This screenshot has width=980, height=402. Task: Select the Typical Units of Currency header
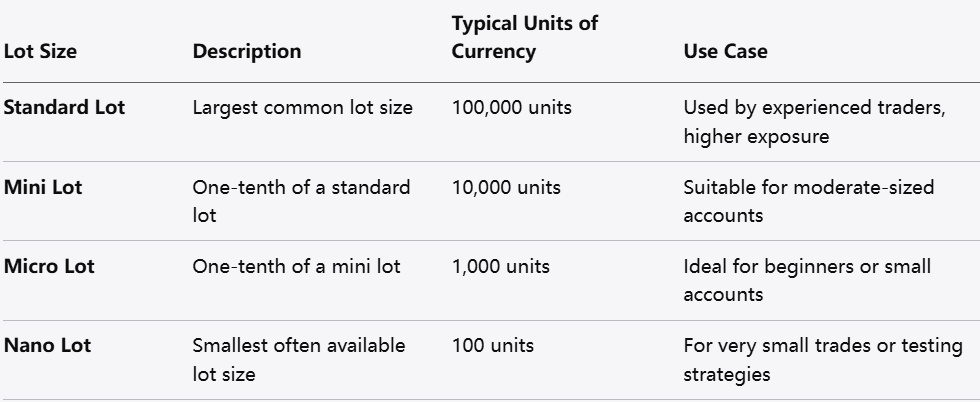tap(524, 37)
